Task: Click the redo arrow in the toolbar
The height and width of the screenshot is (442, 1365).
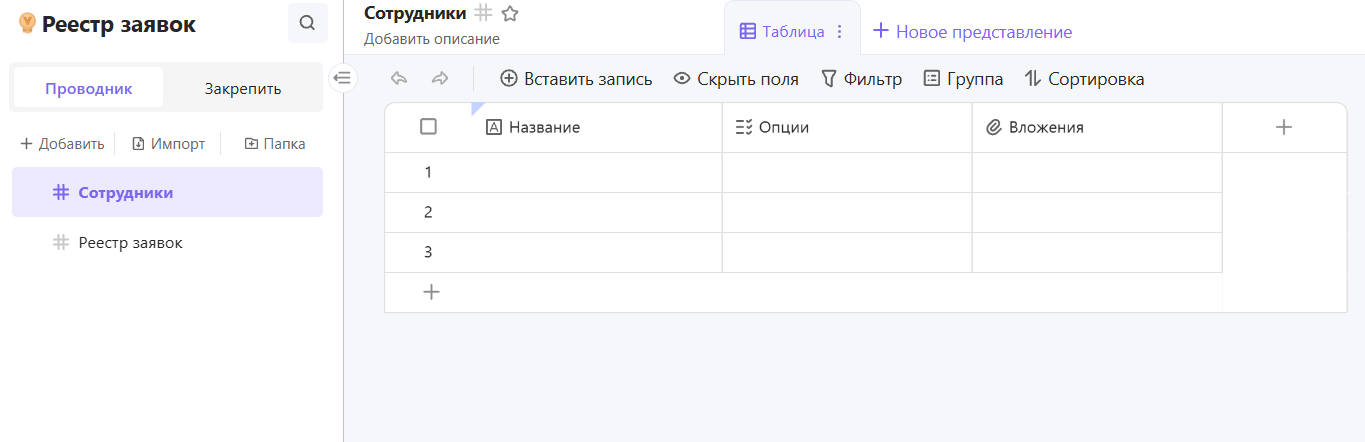Action: tap(440, 79)
